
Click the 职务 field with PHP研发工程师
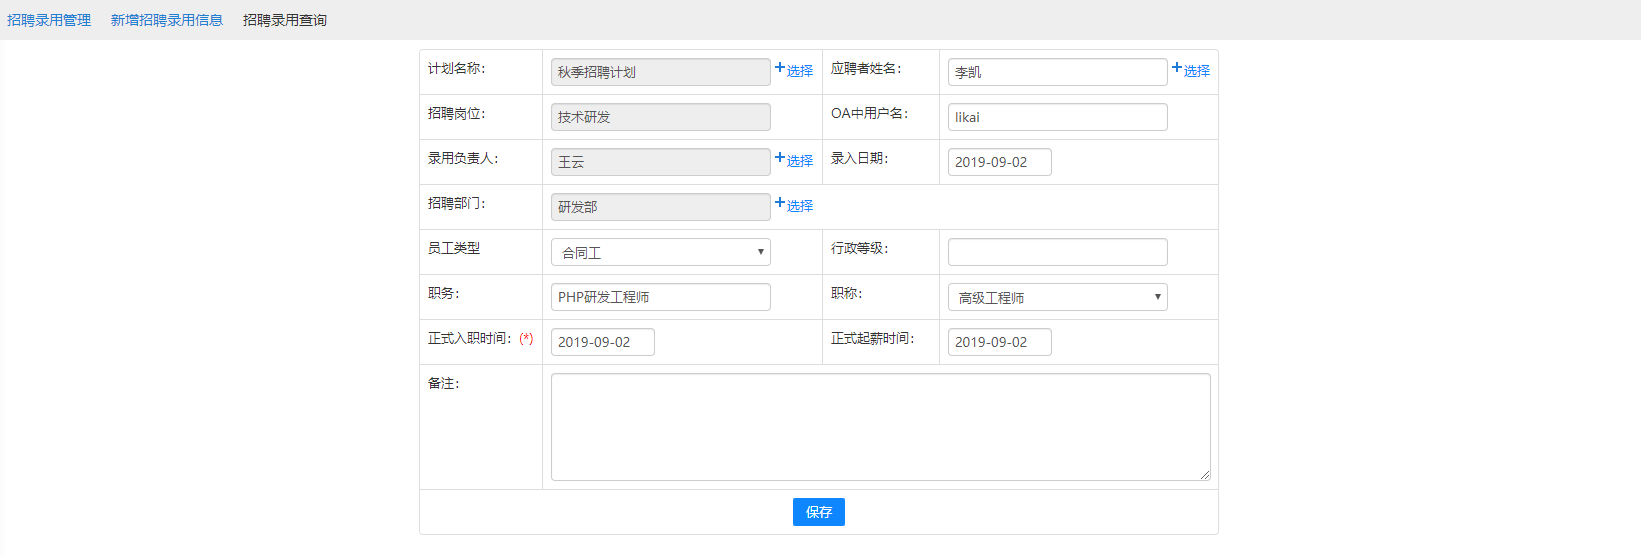pos(660,297)
